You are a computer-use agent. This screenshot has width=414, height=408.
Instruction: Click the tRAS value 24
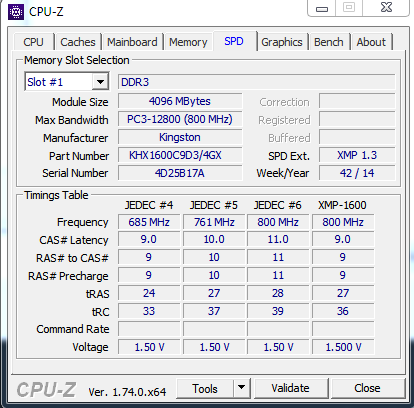click(x=149, y=293)
